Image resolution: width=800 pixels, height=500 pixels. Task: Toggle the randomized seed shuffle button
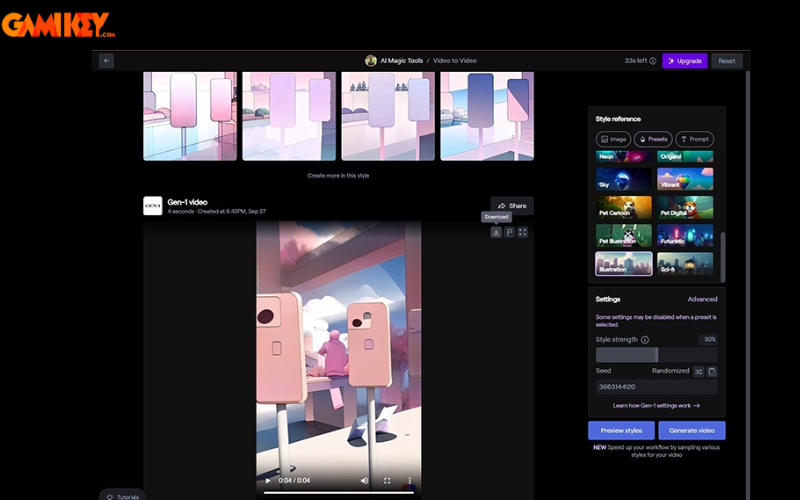pyautogui.click(x=699, y=371)
